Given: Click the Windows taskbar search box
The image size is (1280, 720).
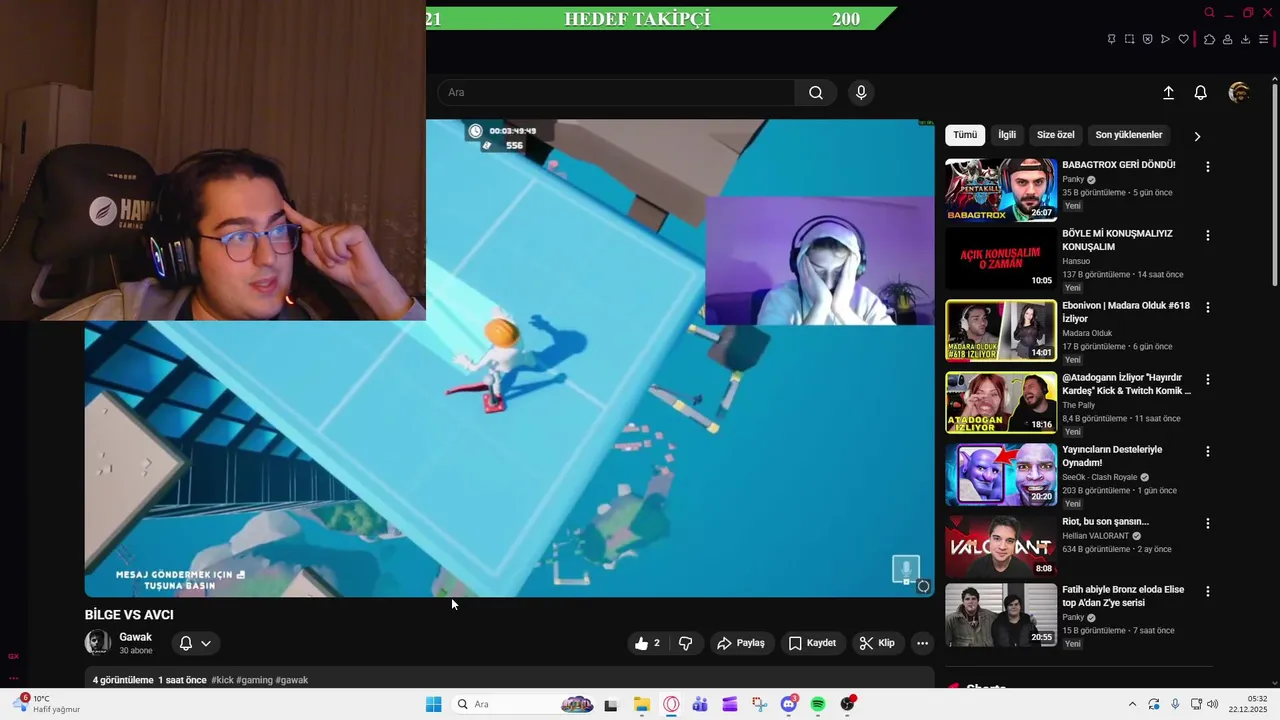Looking at the screenshot, I should tap(524, 705).
